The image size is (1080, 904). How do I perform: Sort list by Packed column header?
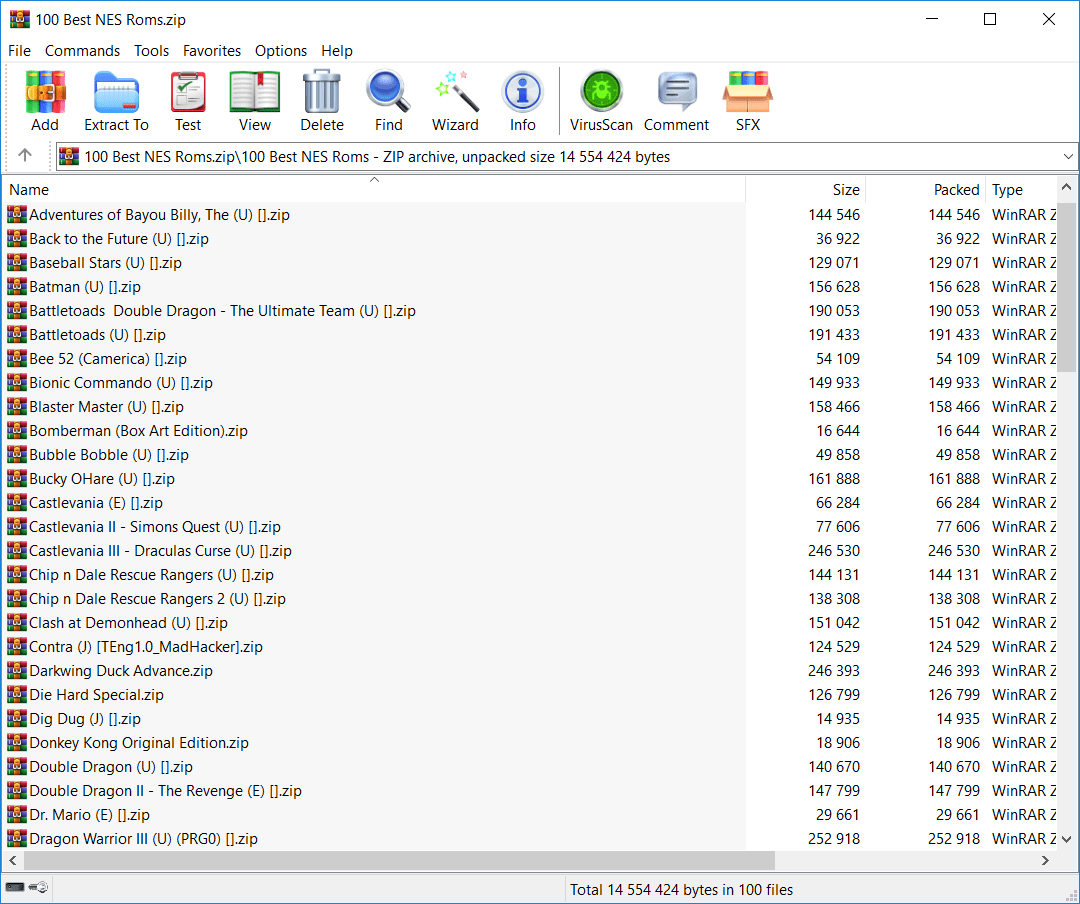coord(925,189)
